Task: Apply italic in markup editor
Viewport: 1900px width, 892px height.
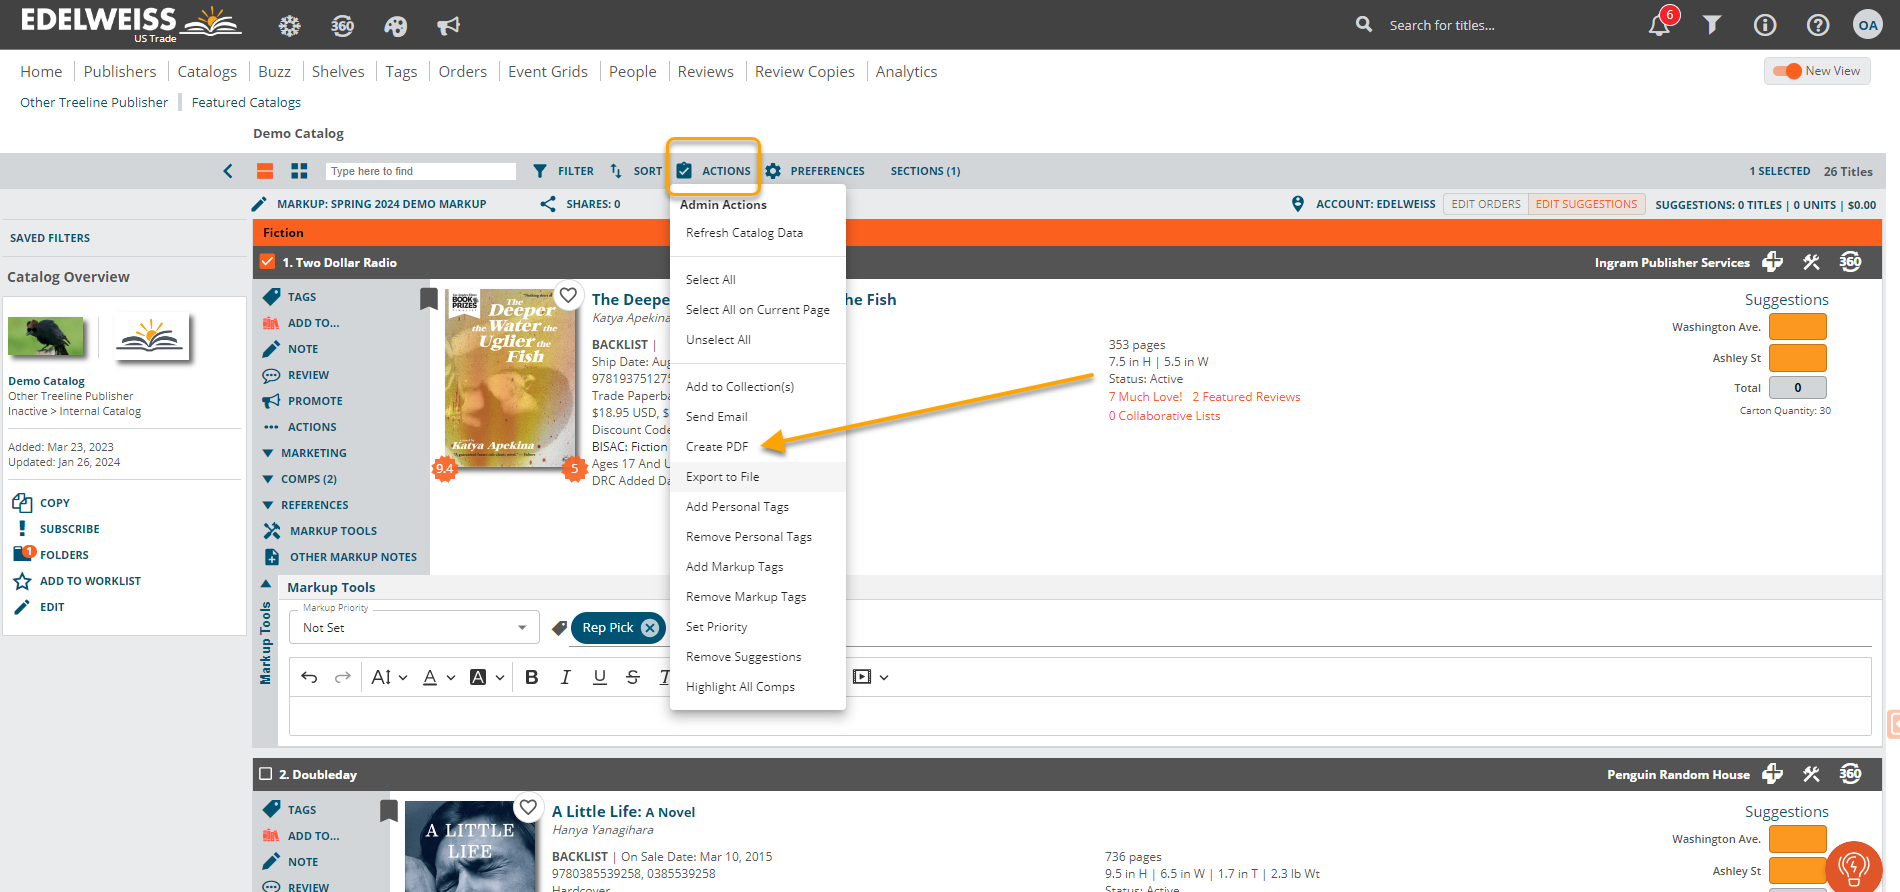Action: [x=565, y=677]
